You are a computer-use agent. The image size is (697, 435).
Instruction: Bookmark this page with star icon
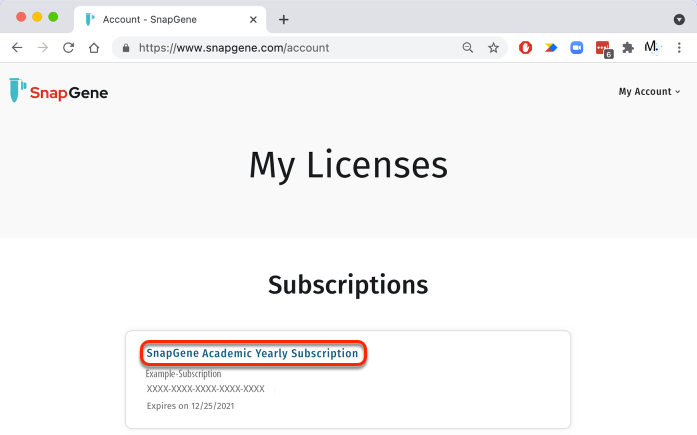493,47
